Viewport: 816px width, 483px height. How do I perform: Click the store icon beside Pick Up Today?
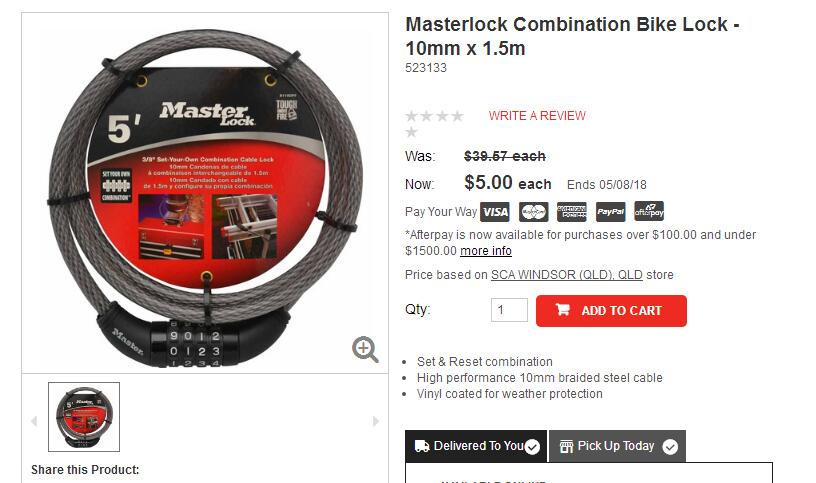566,446
